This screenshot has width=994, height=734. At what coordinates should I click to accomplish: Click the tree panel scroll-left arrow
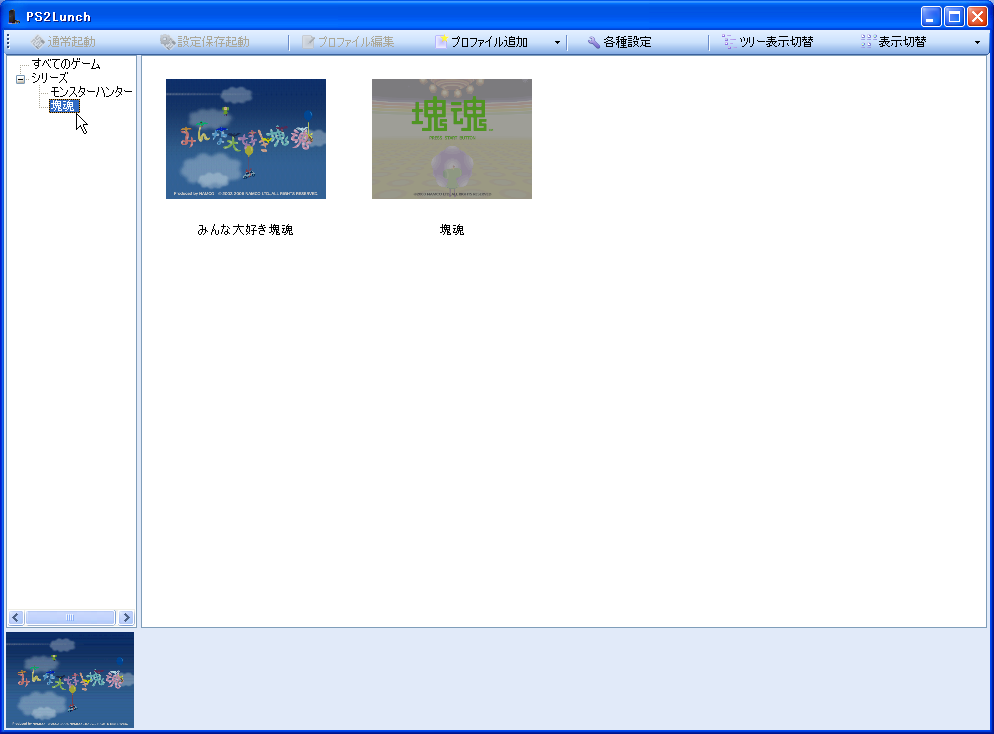coord(16,617)
